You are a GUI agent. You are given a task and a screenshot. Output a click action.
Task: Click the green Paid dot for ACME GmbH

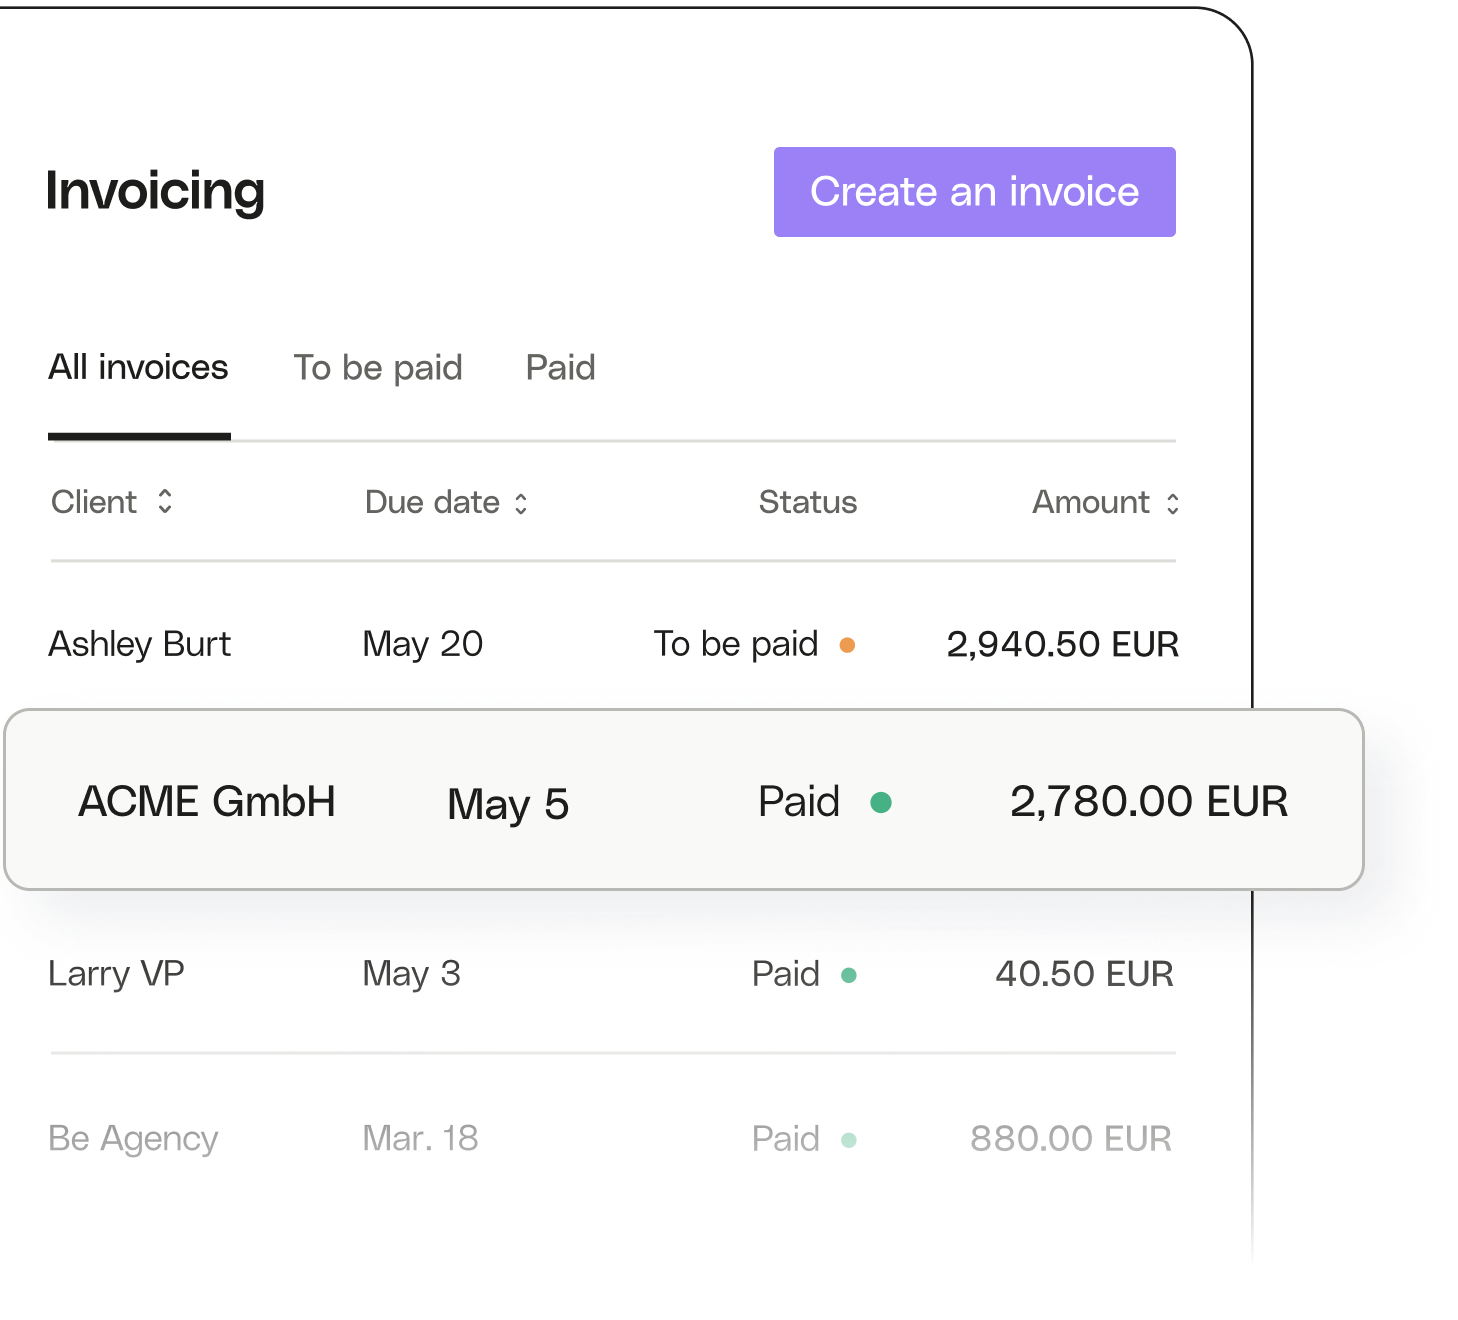coord(881,802)
